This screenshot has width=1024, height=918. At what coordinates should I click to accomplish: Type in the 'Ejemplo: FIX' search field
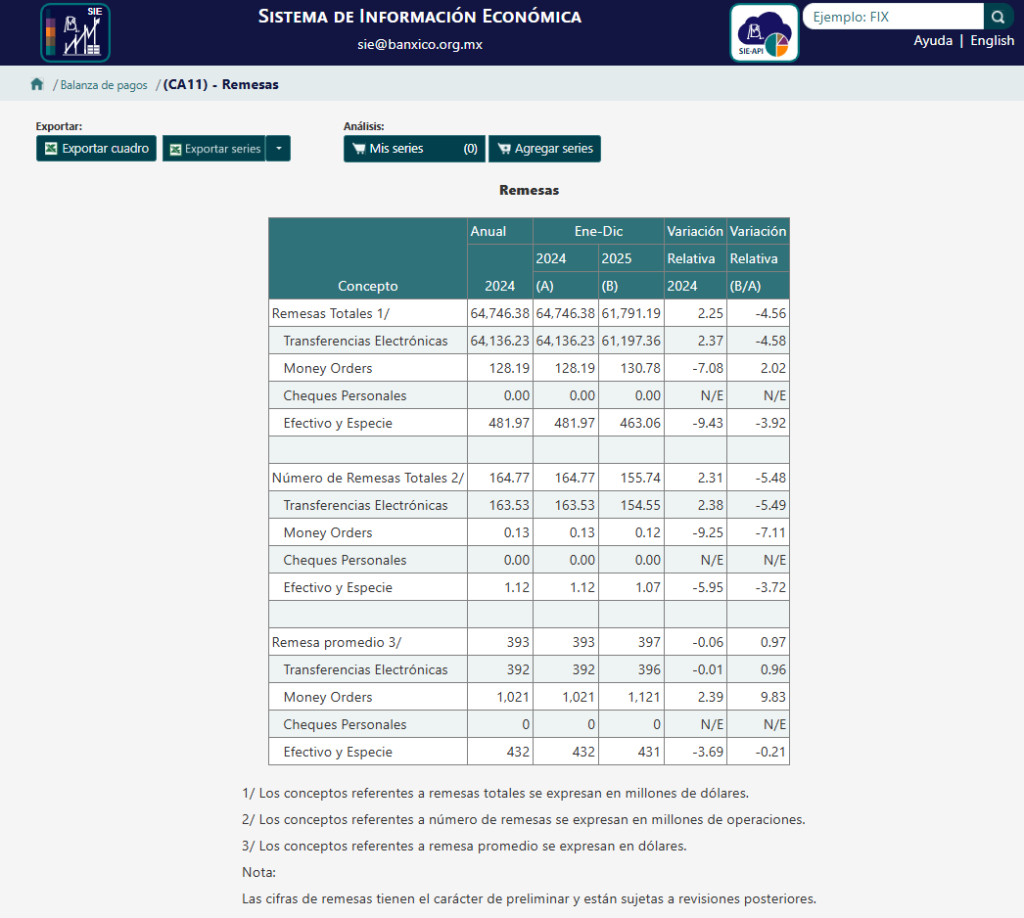(892, 17)
